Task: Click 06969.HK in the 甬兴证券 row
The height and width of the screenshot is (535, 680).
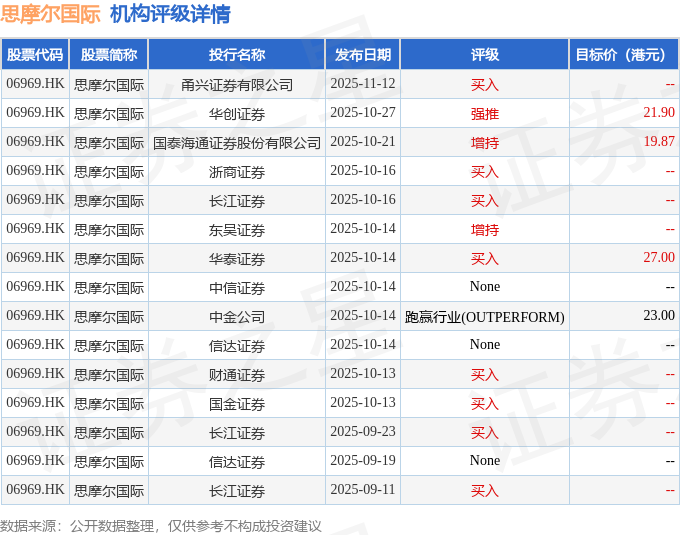Action: pyautogui.click(x=35, y=83)
